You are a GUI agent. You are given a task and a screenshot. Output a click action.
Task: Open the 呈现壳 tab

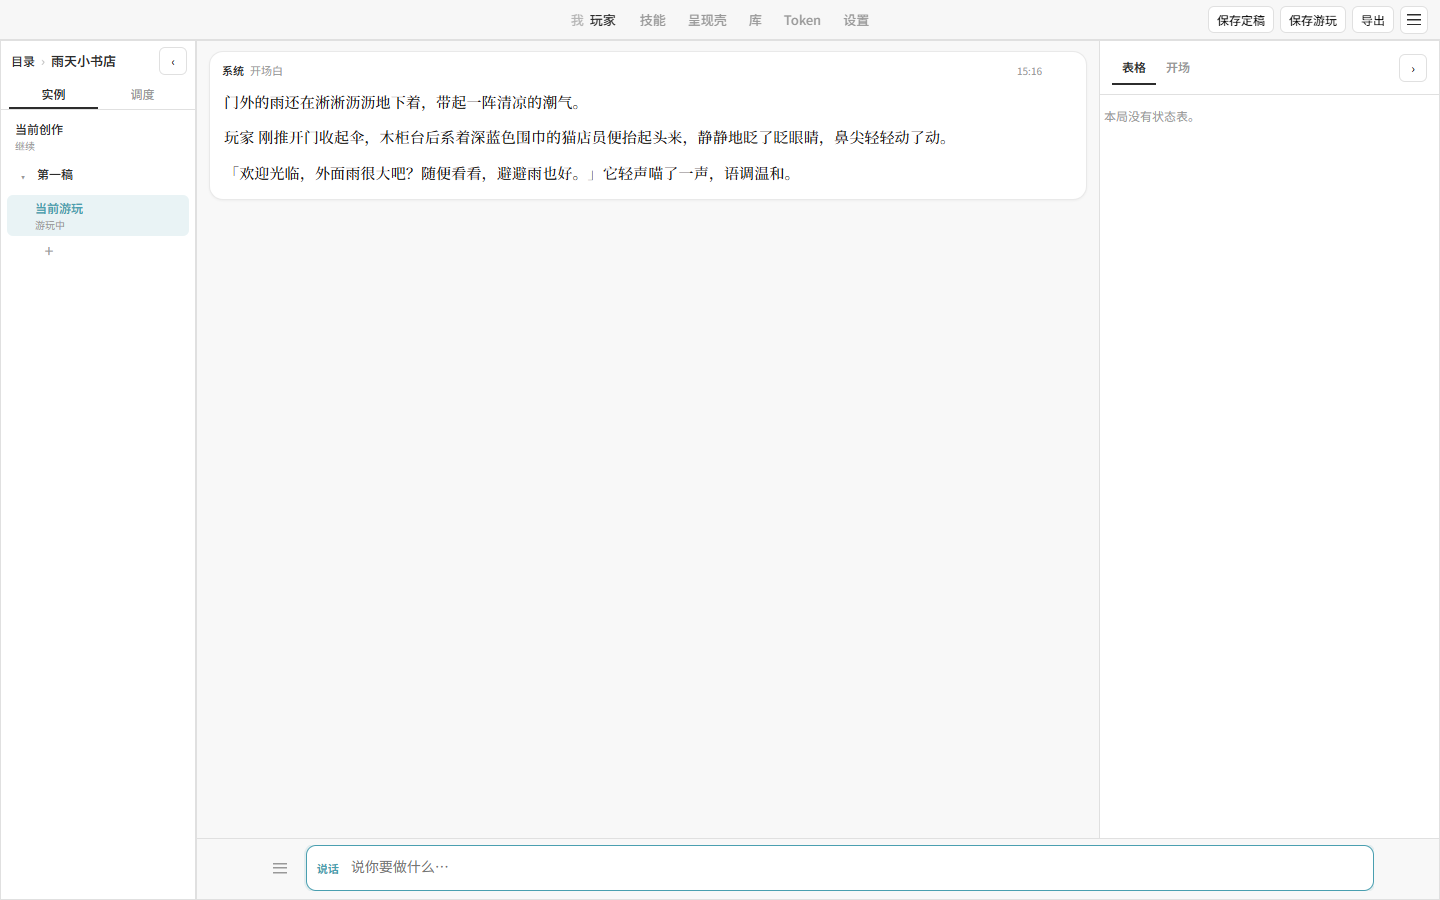(707, 20)
